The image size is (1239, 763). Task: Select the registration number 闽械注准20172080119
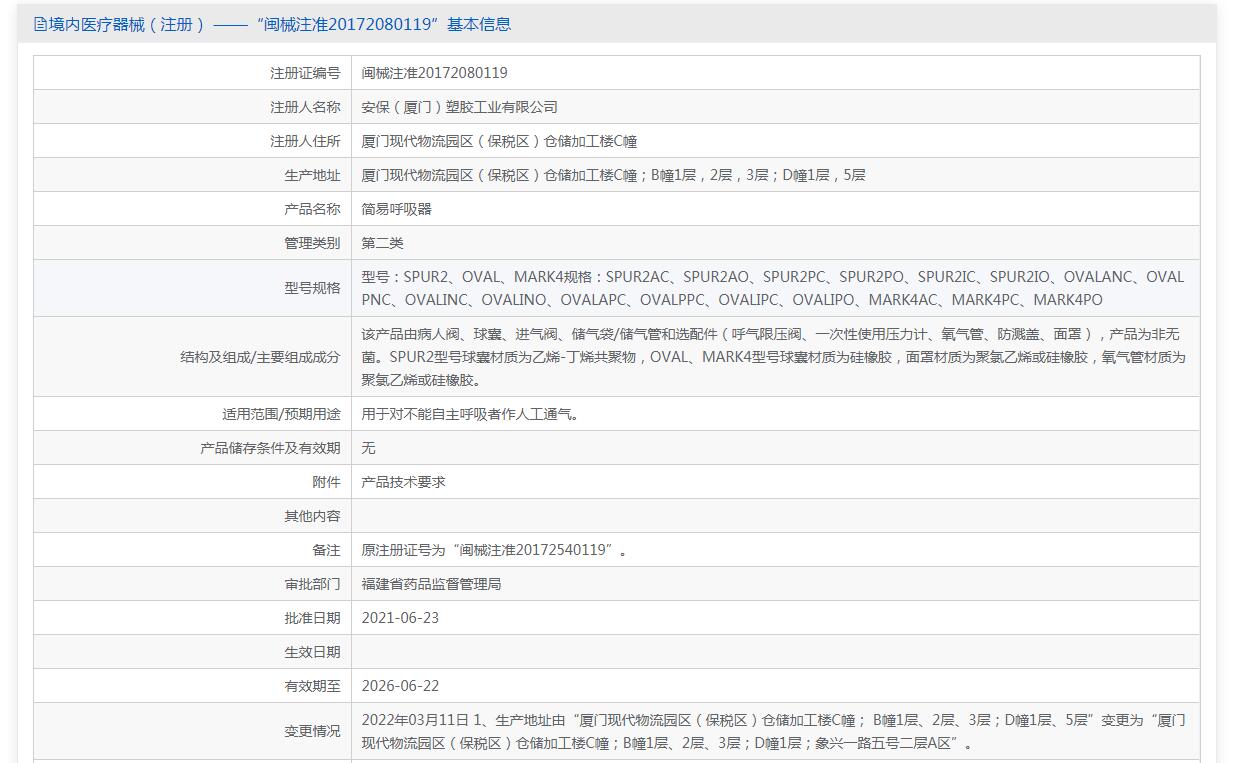click(434, 73)
